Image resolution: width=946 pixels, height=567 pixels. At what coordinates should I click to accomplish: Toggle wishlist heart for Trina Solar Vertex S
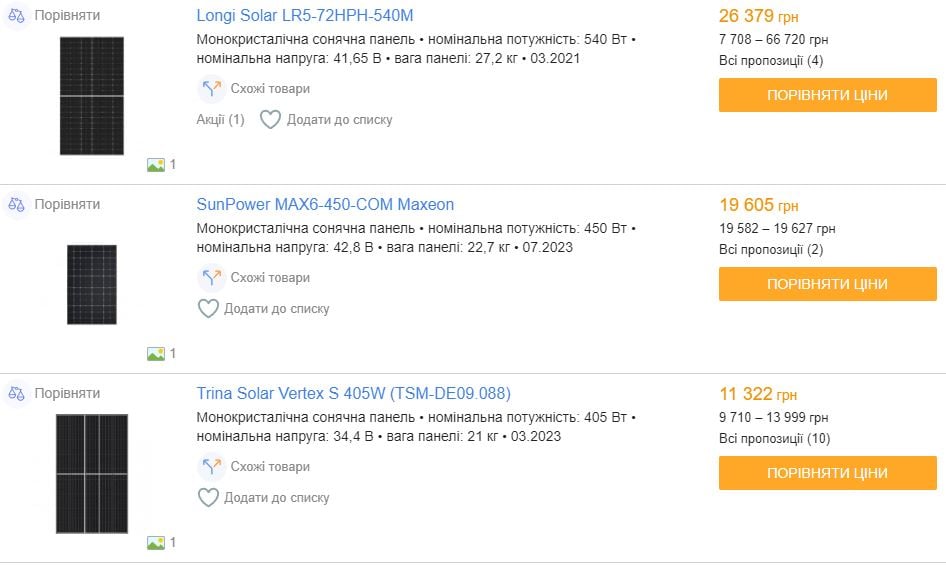pos(208,498)
